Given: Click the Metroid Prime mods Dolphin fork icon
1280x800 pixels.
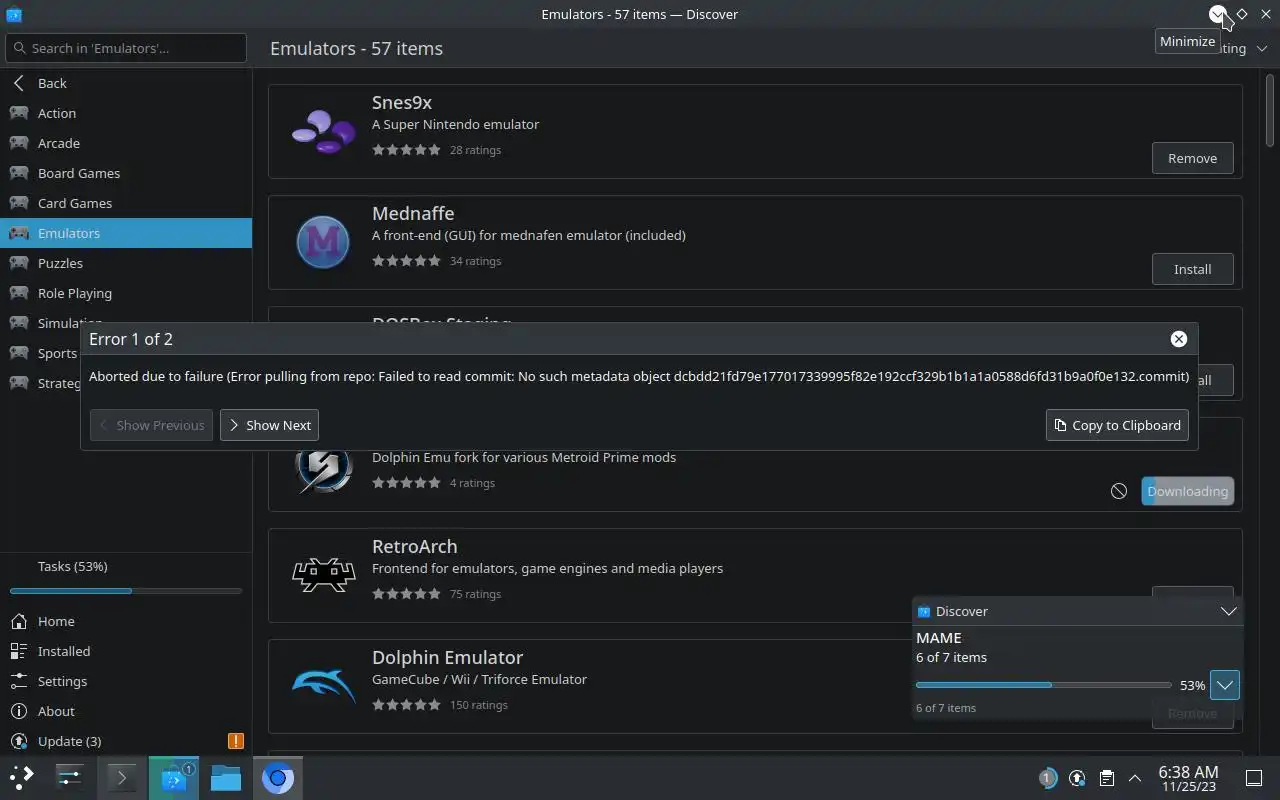Looking at the screenshot, I should [x=323, y=468].
